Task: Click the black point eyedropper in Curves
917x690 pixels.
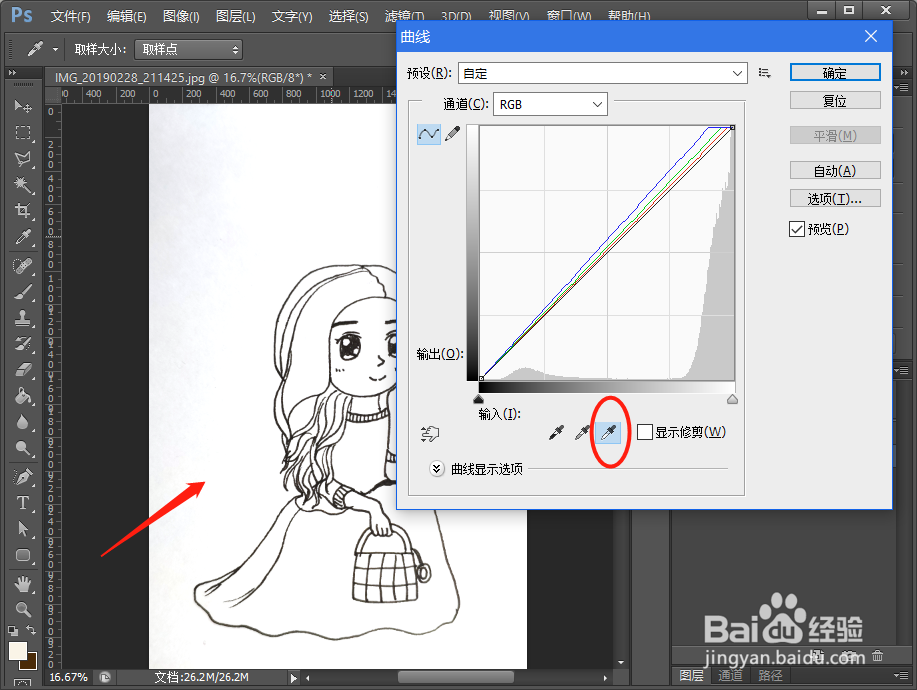Action: point(556,433)
